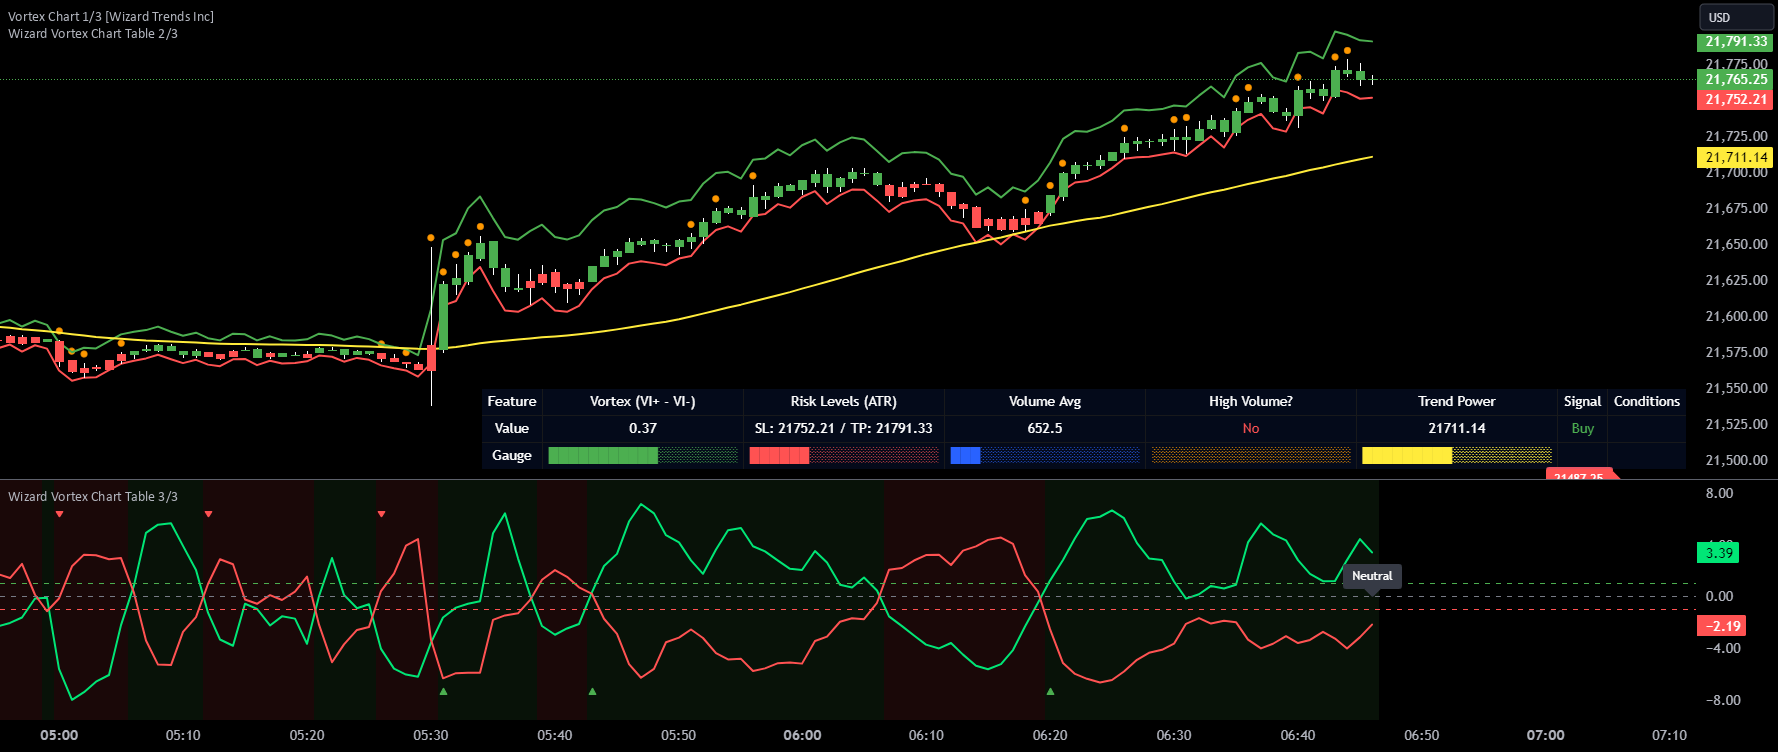
Task: Click the red No value in table
Action: [1251, 428]
